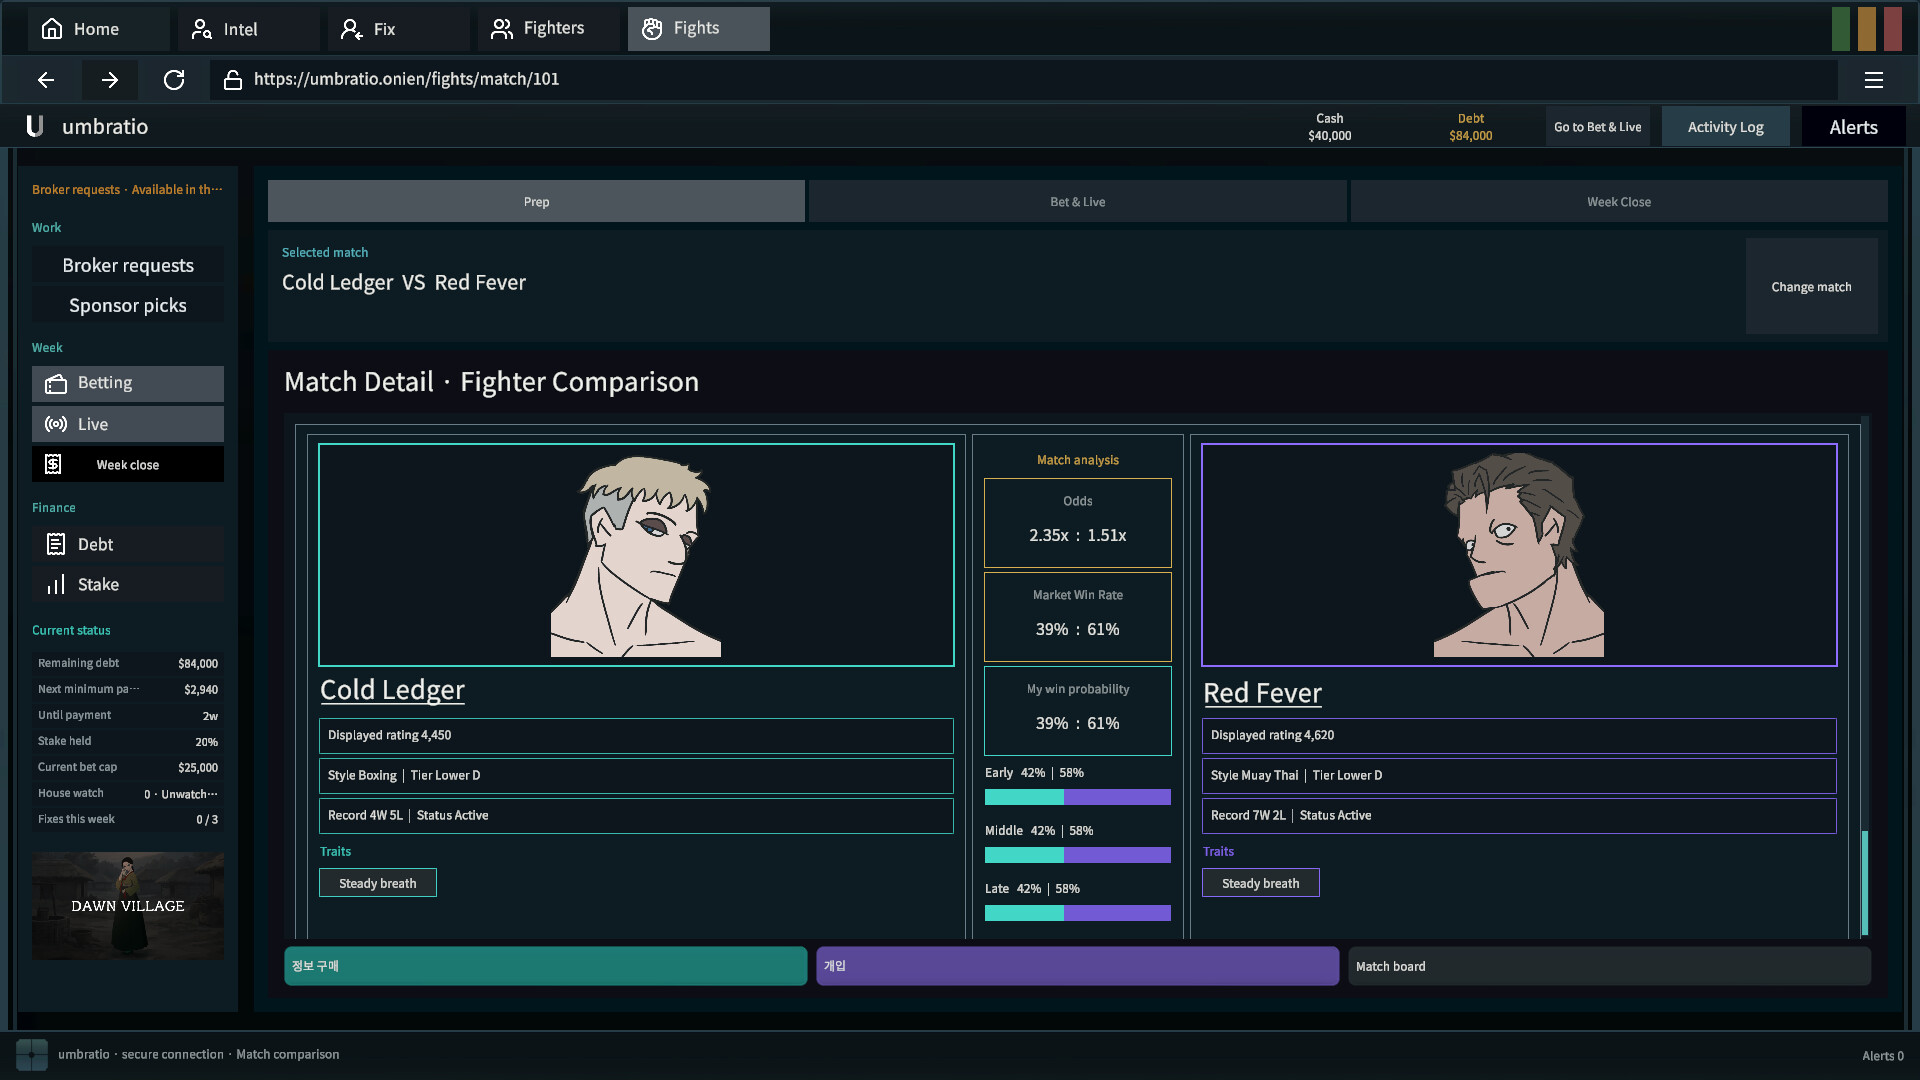Click the orange color block top right

coord(1867,29)
